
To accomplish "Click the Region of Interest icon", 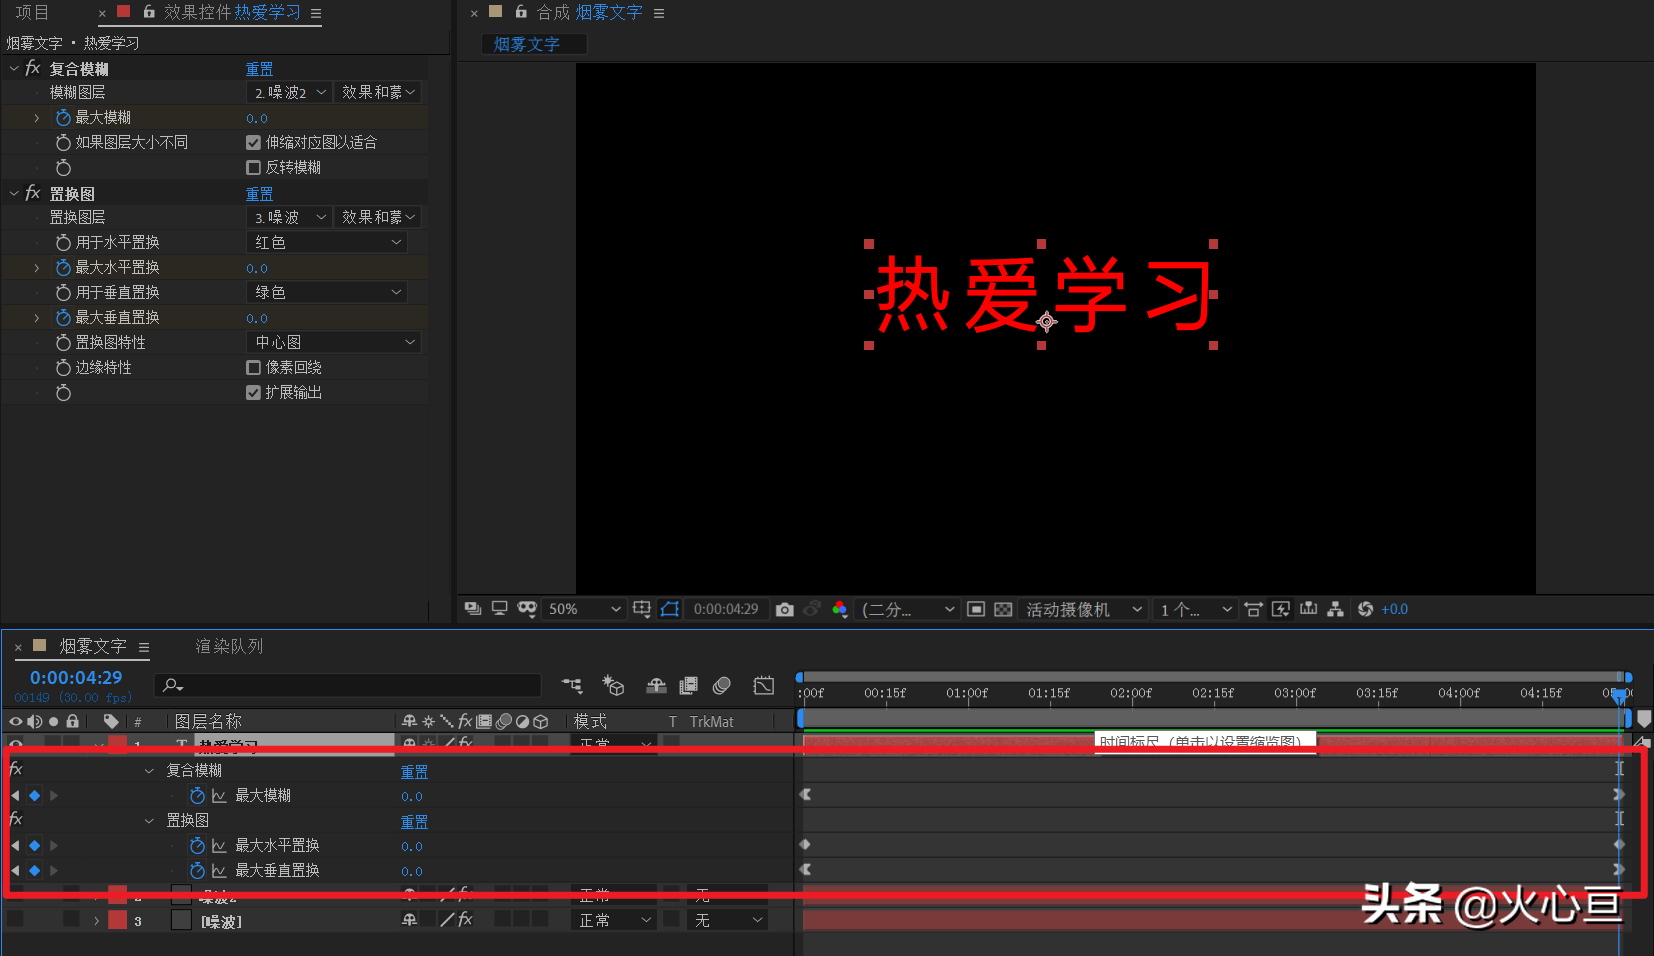I will (x=976, y=609).
